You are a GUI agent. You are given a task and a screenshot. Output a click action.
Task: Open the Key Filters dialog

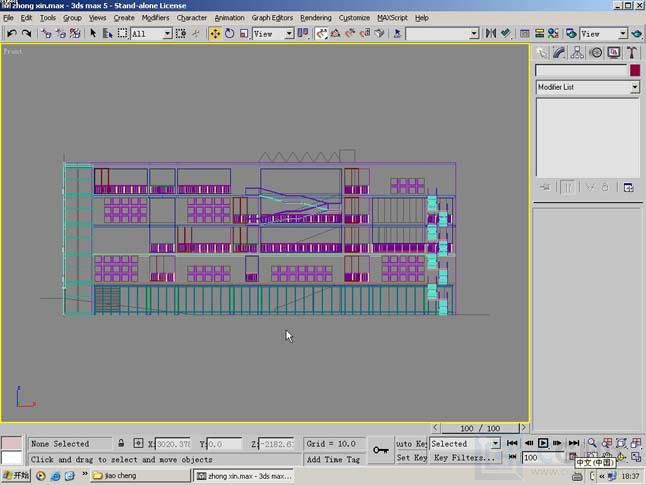coord(465,457)
